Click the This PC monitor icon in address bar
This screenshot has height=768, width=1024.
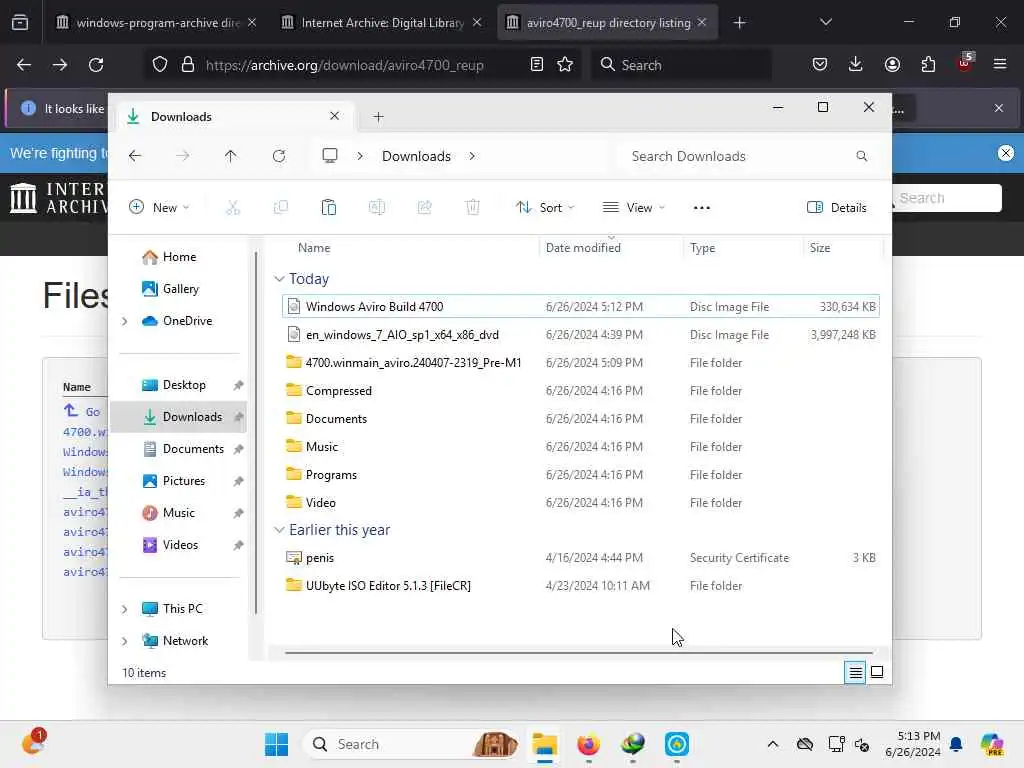coord(330,156)
